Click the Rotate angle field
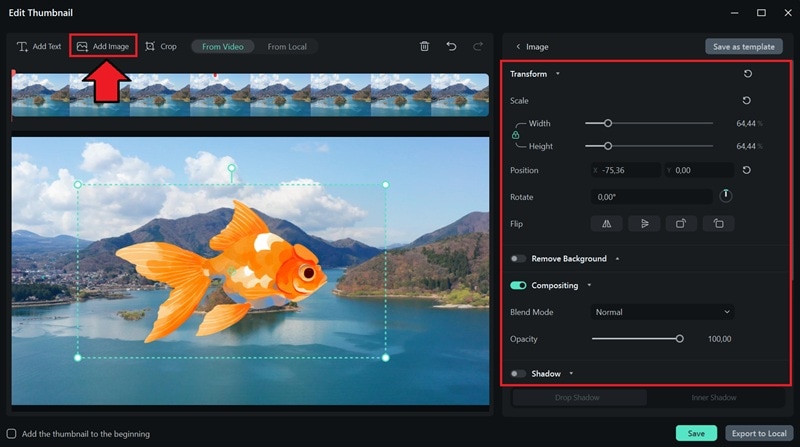The height and width of the screenshot is (447, 800). click(x=651, y=197)
